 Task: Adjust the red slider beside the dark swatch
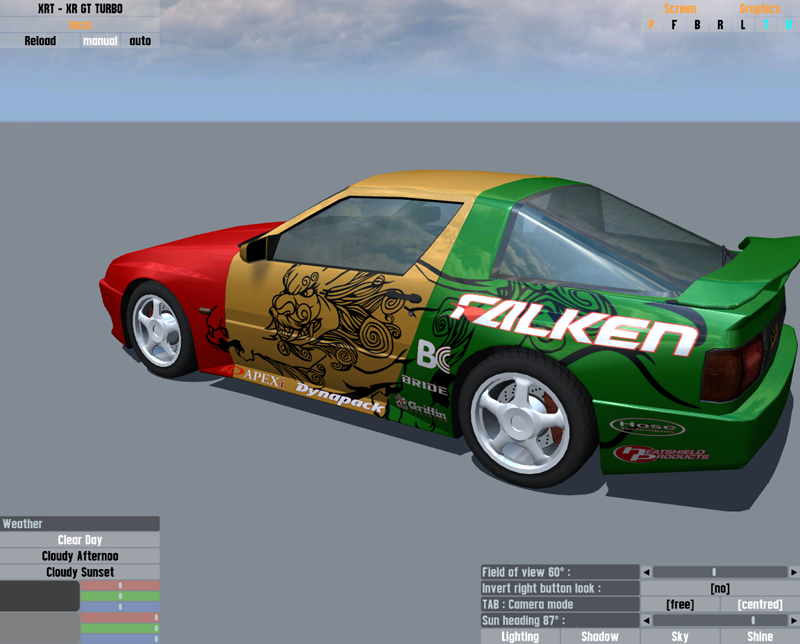pyautogui.click(x=120, y=585)
